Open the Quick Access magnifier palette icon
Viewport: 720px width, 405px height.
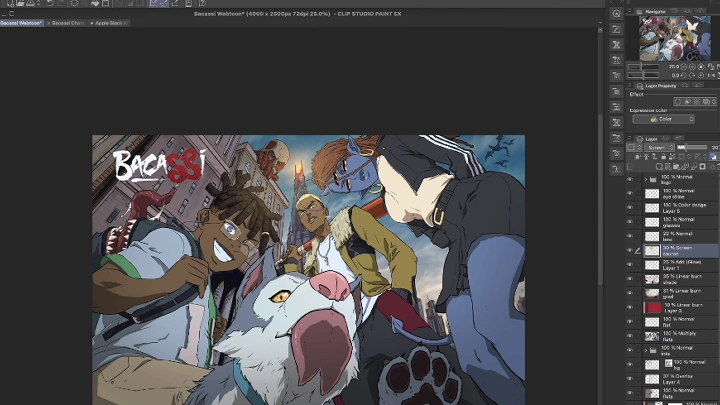point(616,14)
